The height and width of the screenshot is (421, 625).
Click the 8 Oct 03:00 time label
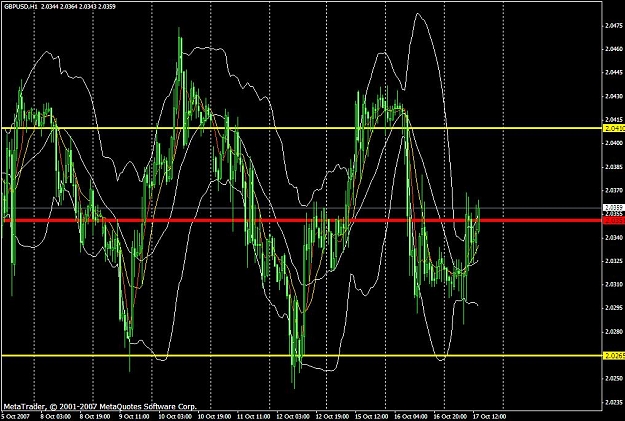[56, 417]
